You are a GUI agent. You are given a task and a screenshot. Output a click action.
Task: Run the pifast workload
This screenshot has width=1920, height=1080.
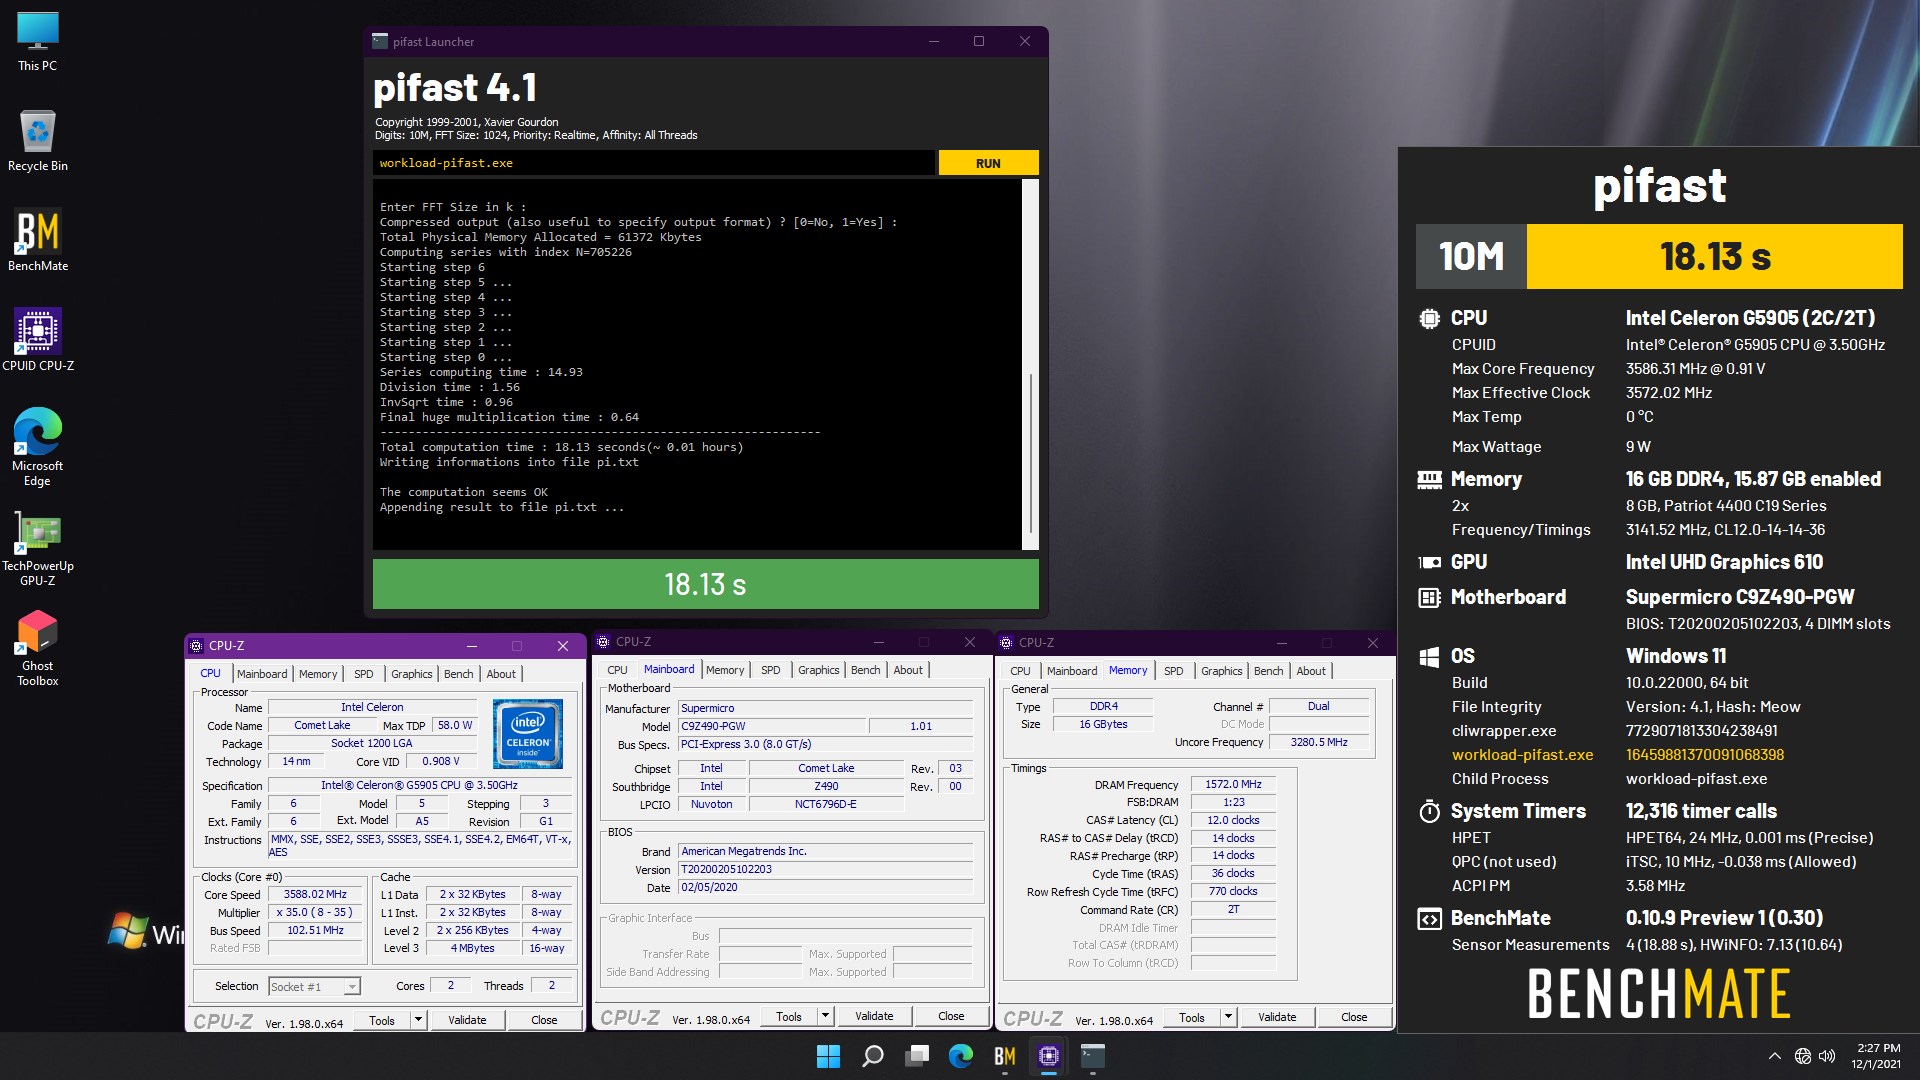click(988, 163)
